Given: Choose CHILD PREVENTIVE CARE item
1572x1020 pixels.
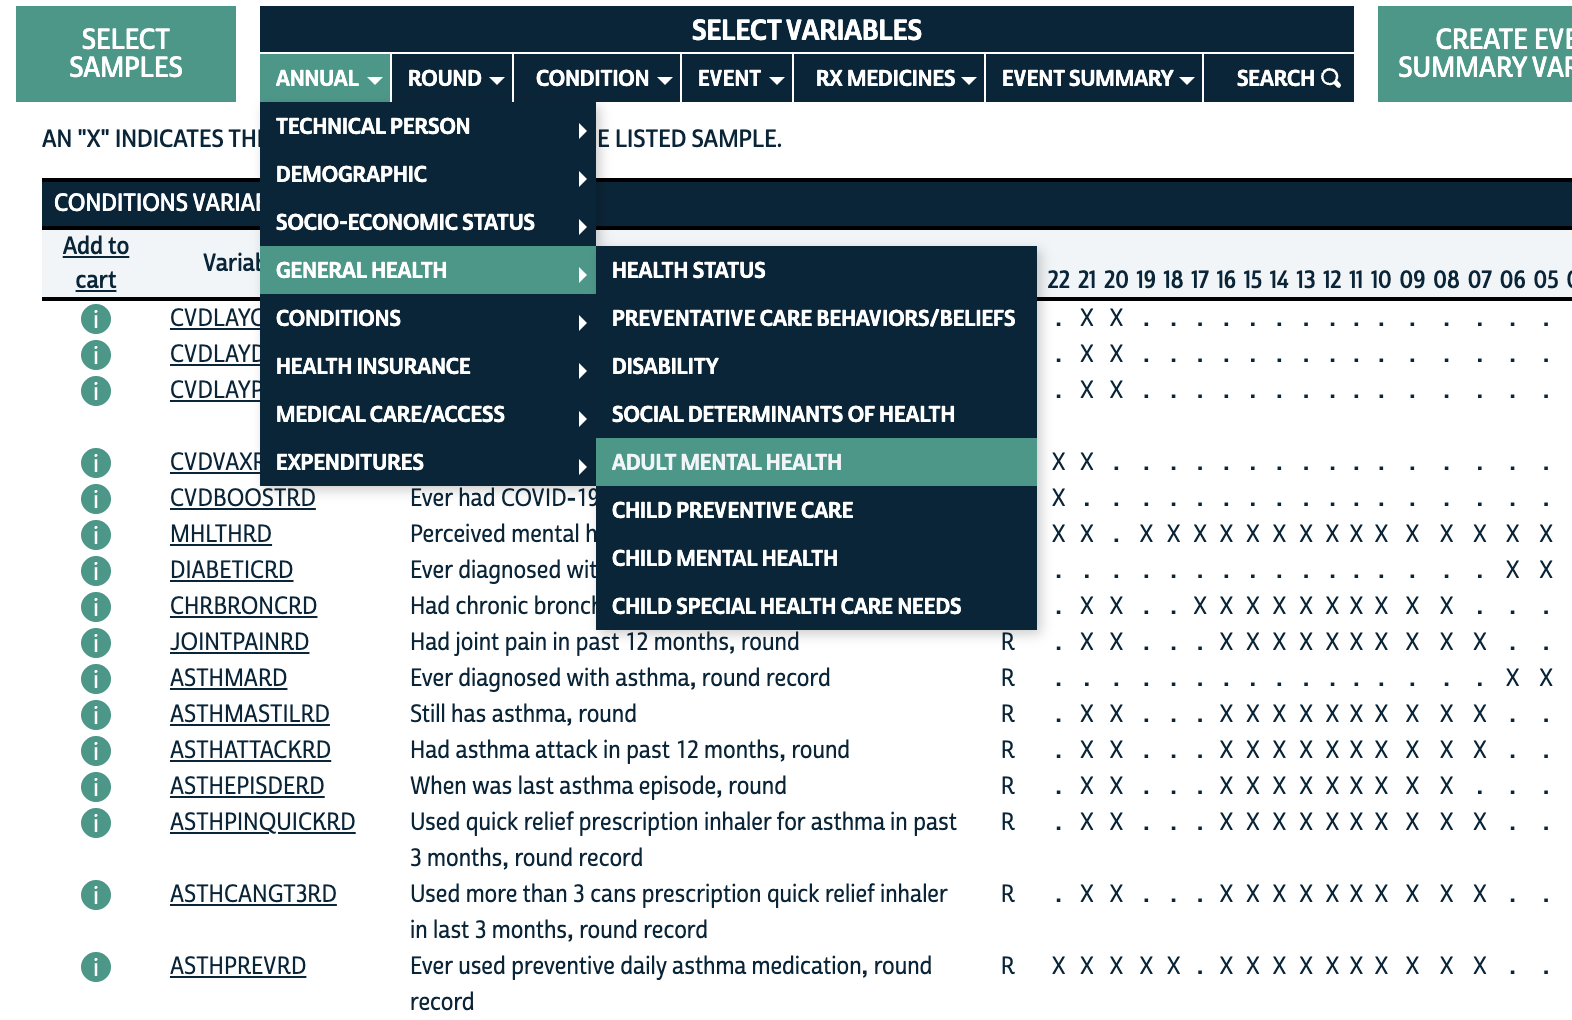Looking at the screenshot, I should [816, 510].
